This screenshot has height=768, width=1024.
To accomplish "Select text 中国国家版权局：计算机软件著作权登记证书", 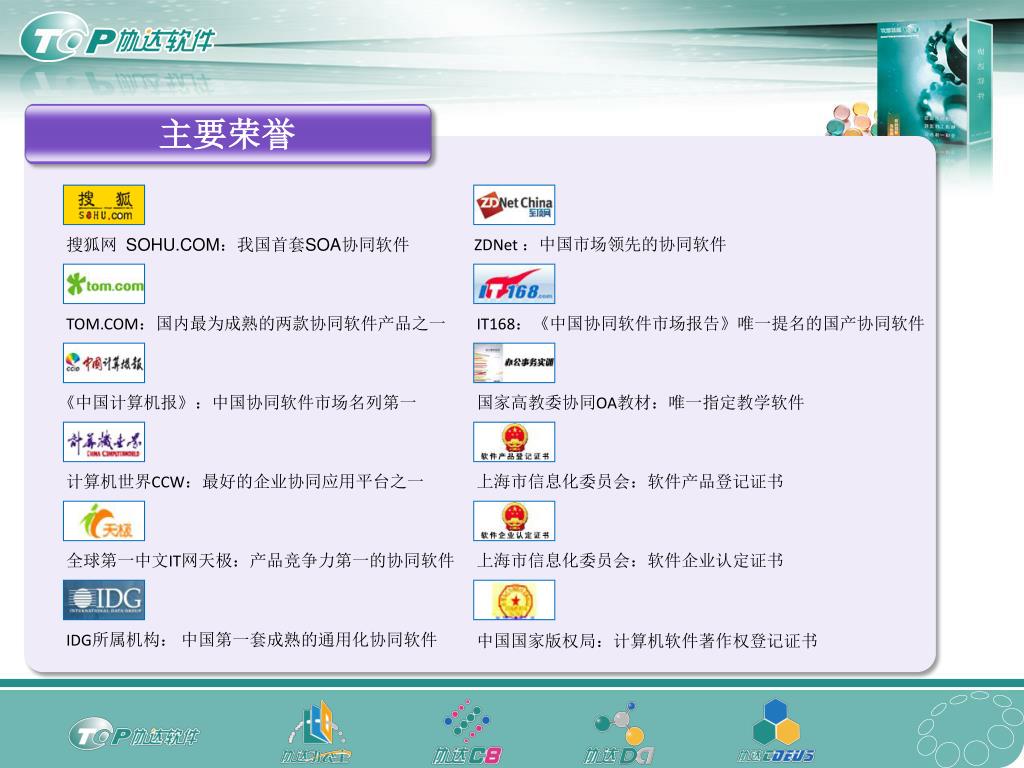I will [647, 641].
